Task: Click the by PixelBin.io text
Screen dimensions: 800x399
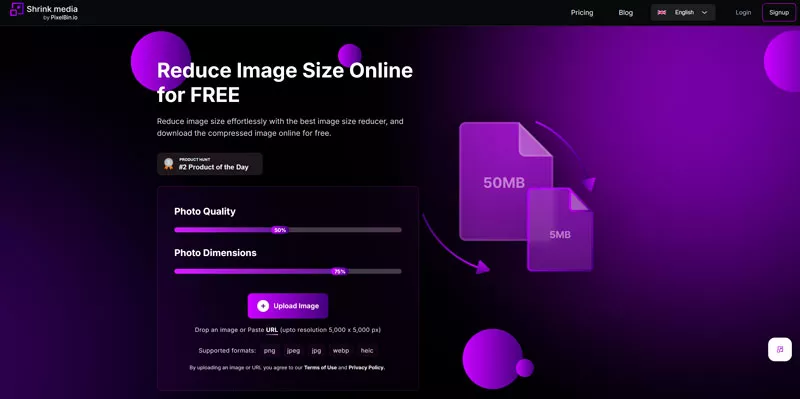Action: (x=60, y=17)
